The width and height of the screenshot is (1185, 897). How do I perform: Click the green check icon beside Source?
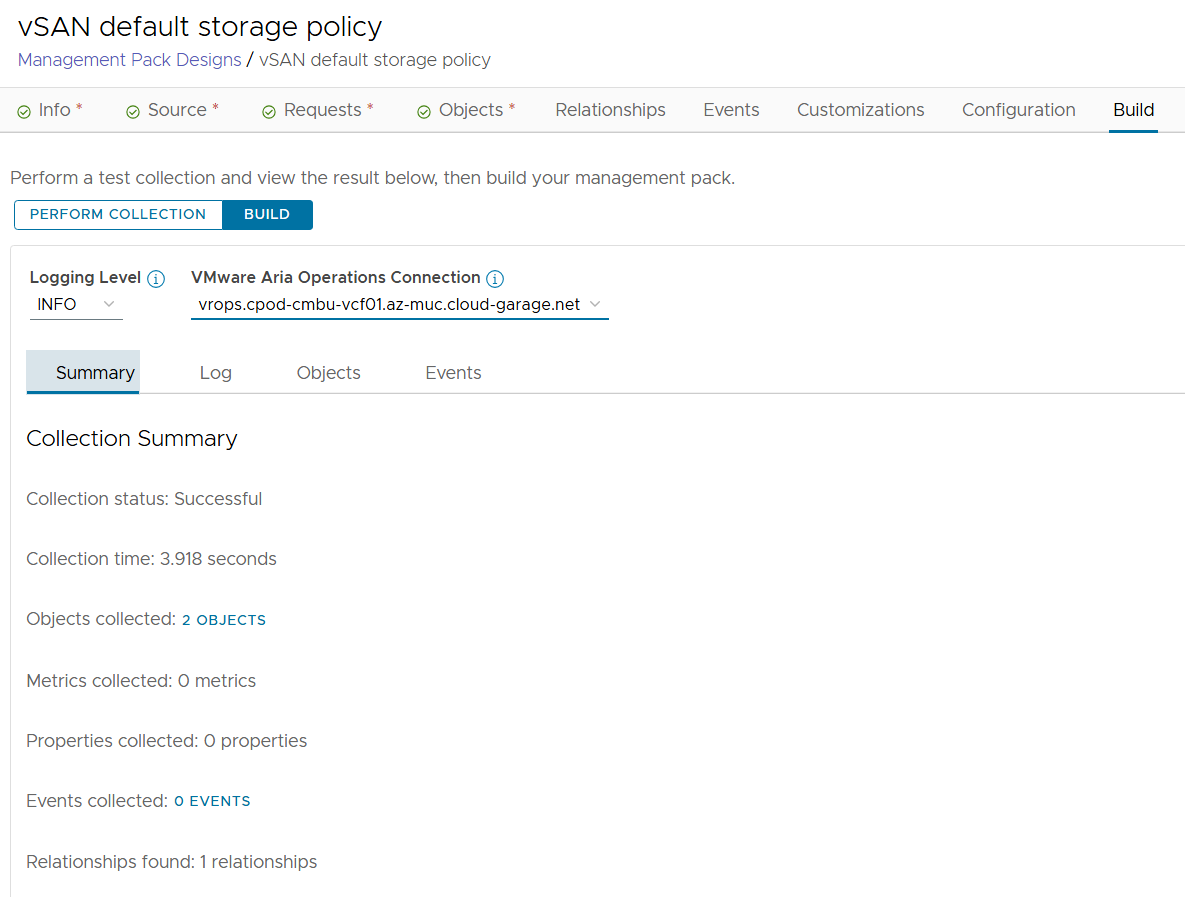(x=133, y=112)
